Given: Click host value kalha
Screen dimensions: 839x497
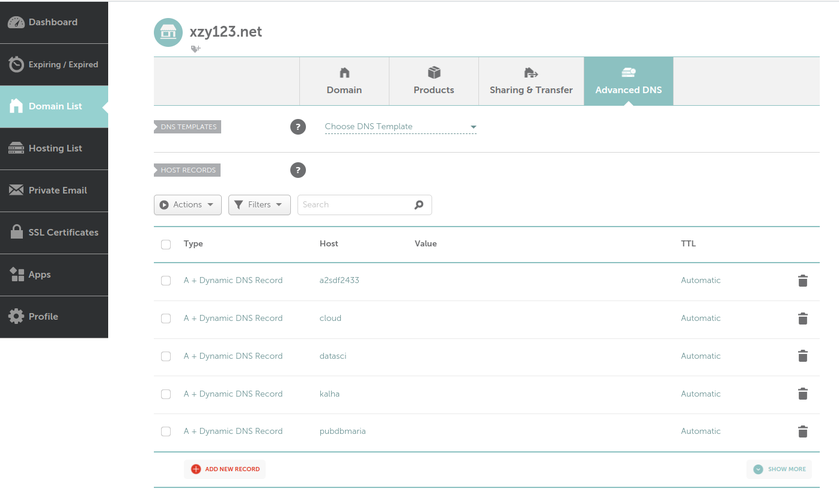Looking at the screenshot, I should [330, 394].
